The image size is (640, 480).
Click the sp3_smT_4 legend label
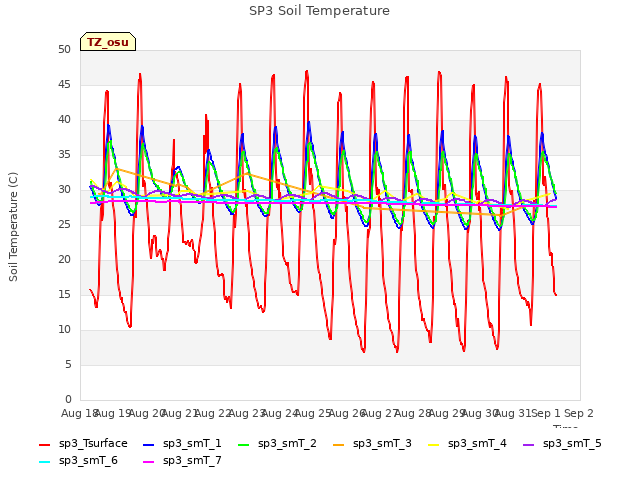477,443
